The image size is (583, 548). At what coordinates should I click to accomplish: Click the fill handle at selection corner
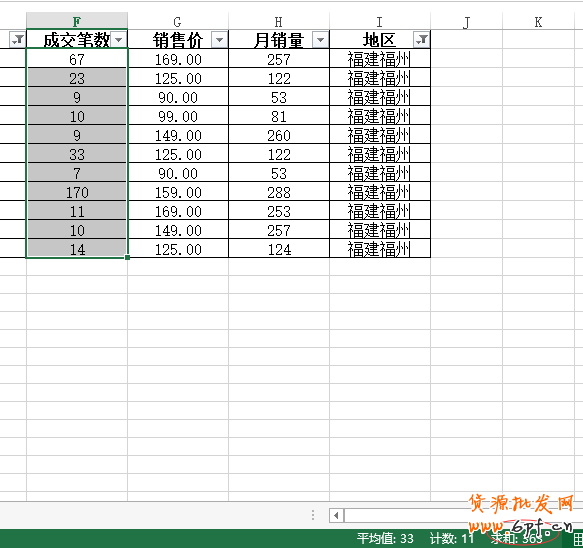[128, 257]
